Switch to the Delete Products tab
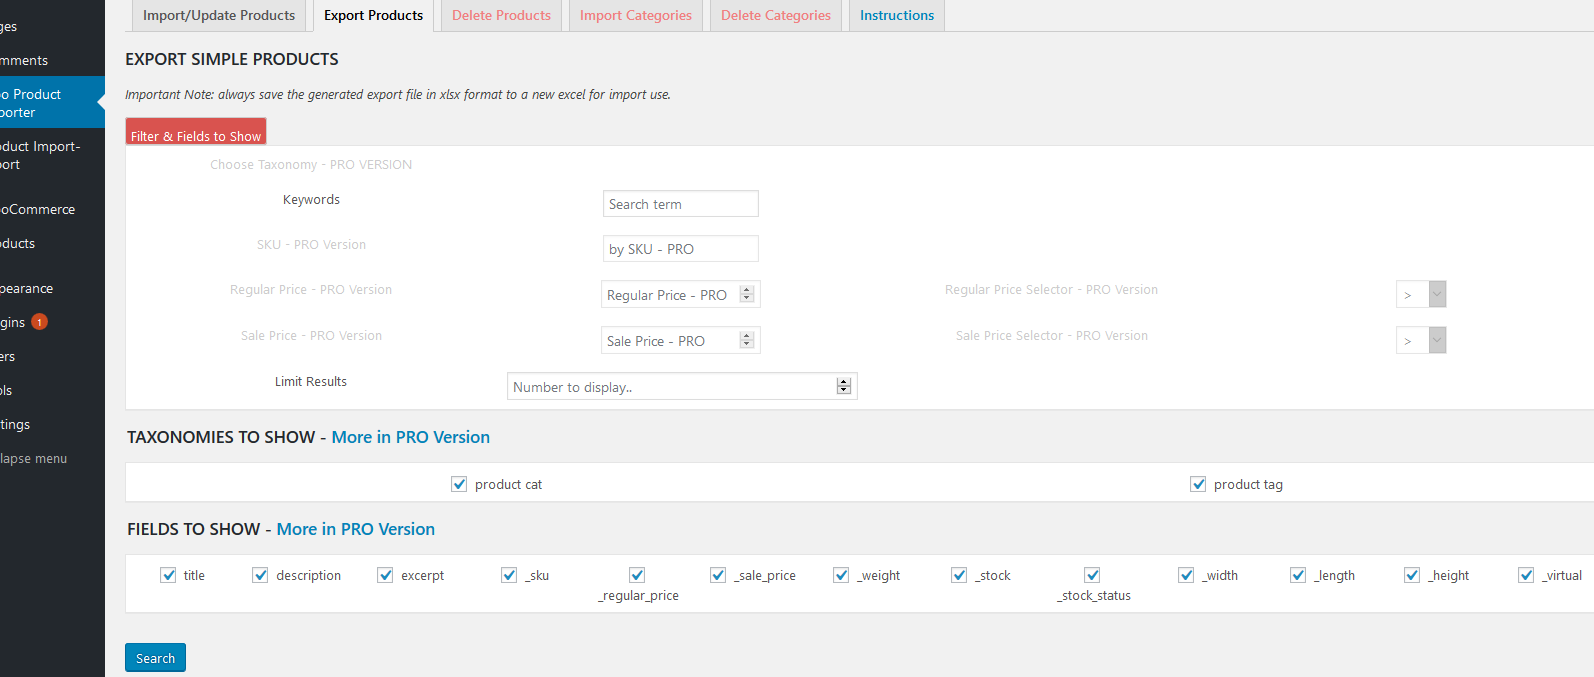The image size is (1594, 677). click(501, 16)
